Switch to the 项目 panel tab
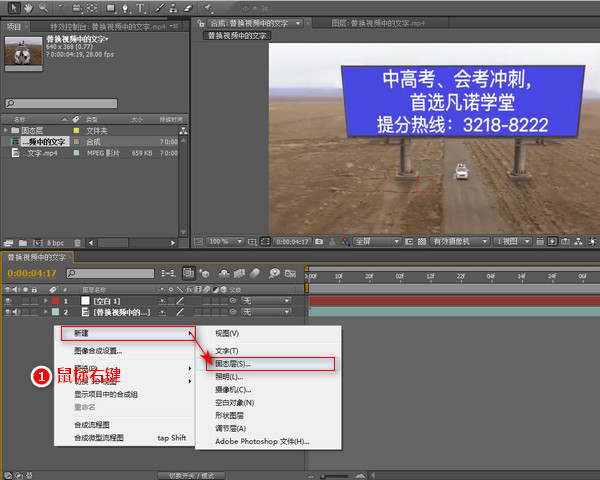600x480 pixels. coord(14,26)
